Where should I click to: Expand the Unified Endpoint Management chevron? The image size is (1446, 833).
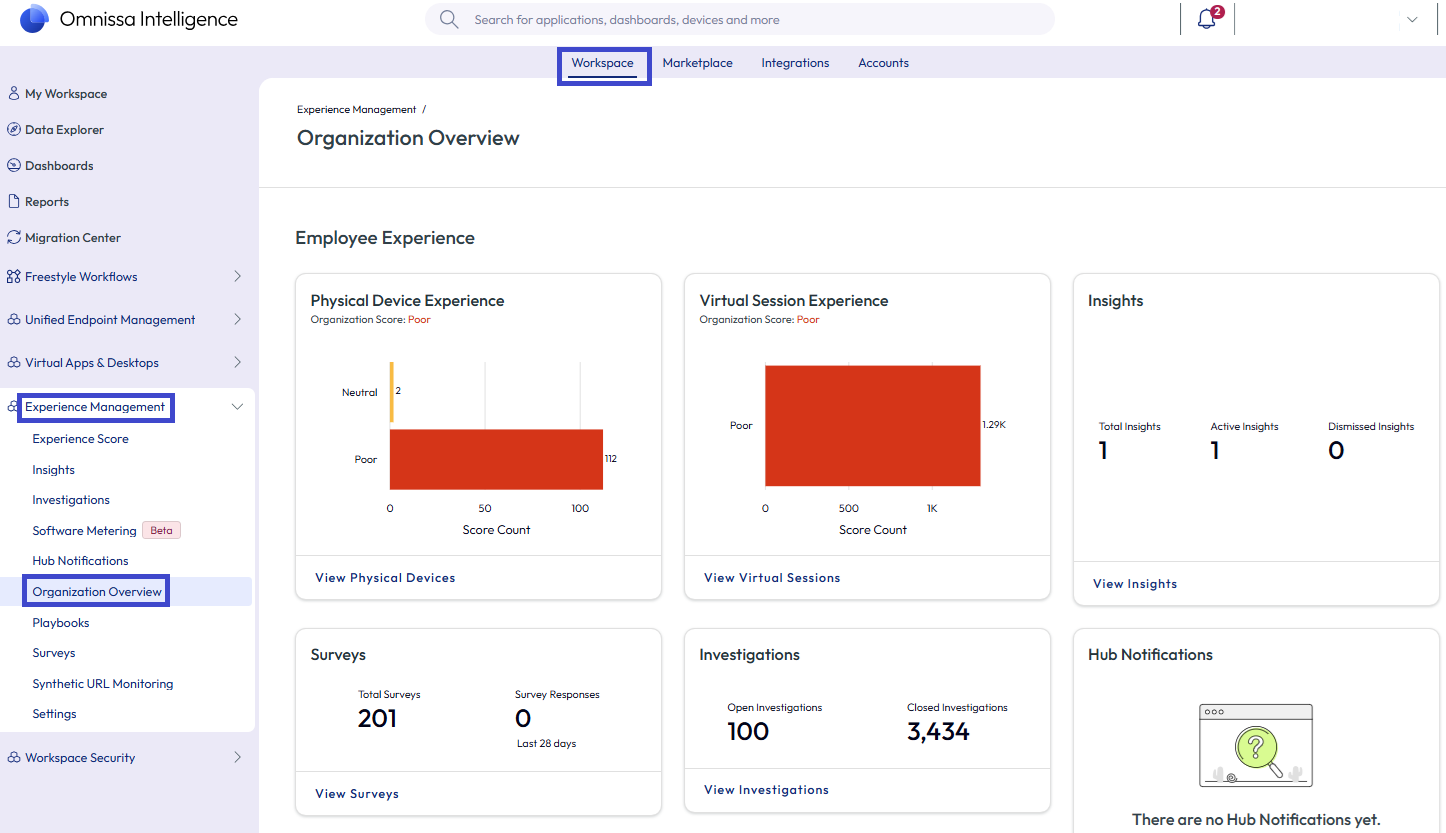pos(237,320)
